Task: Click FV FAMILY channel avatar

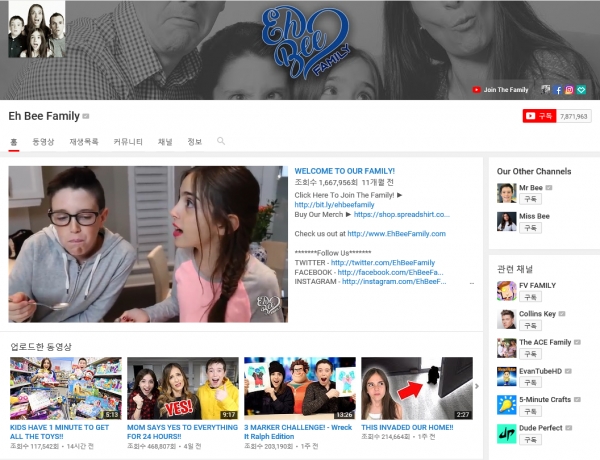Action: (507, 291)
